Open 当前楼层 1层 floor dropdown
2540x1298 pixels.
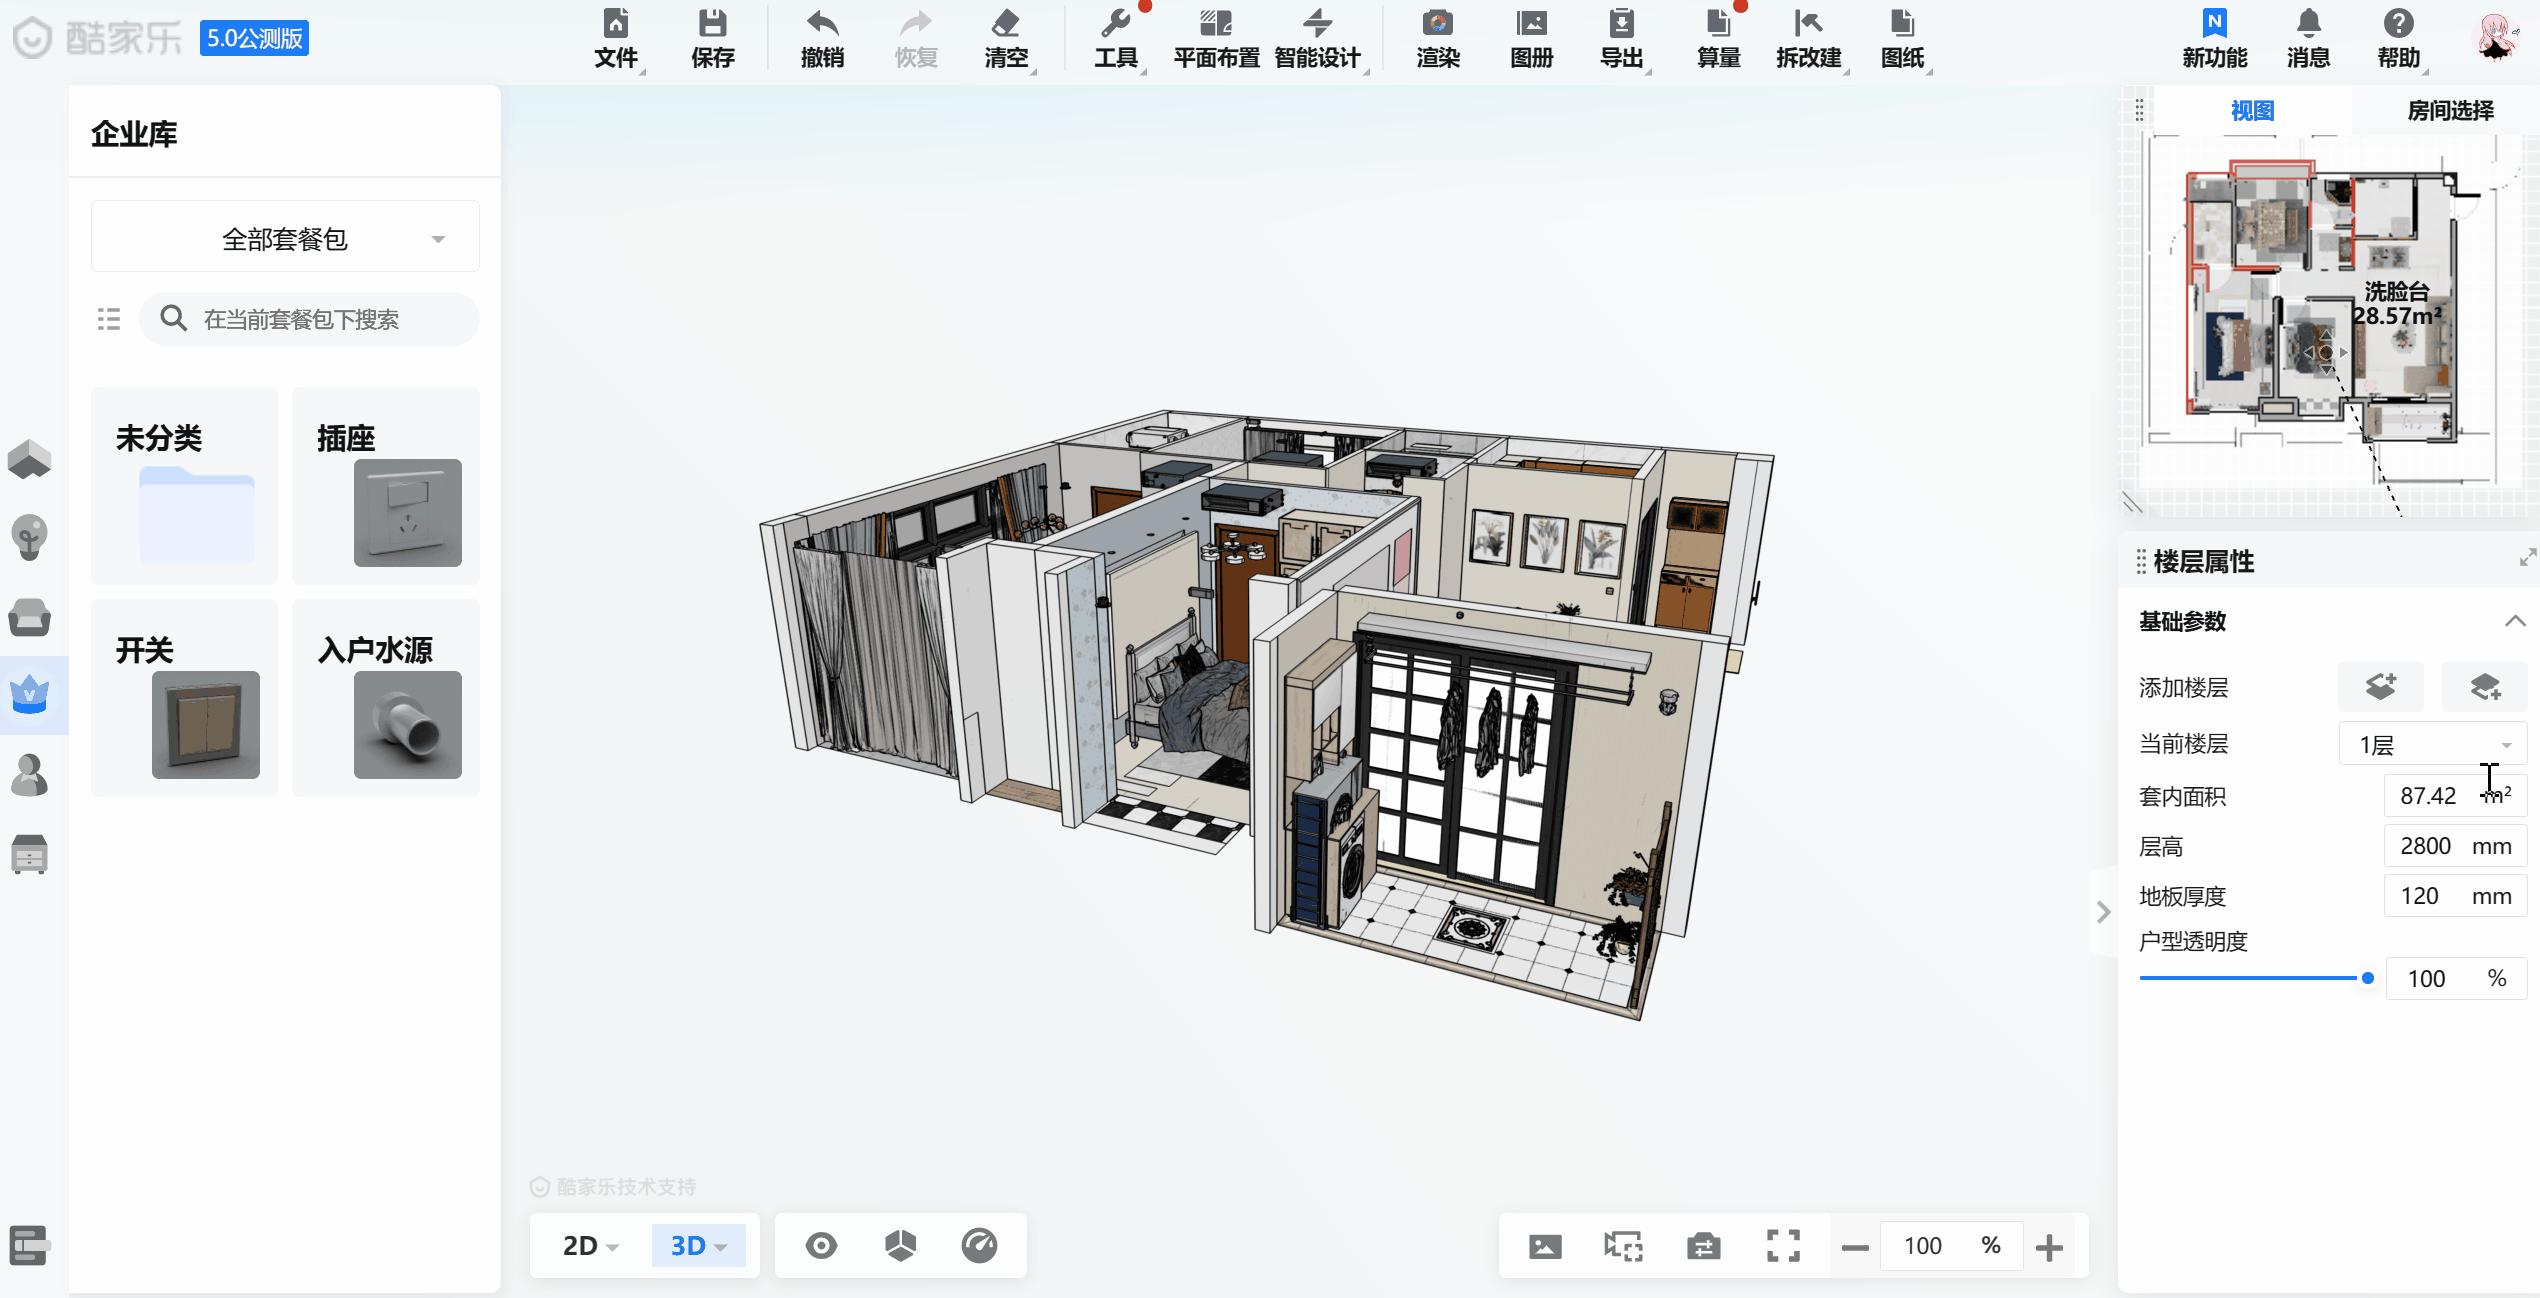[2432, 745]
